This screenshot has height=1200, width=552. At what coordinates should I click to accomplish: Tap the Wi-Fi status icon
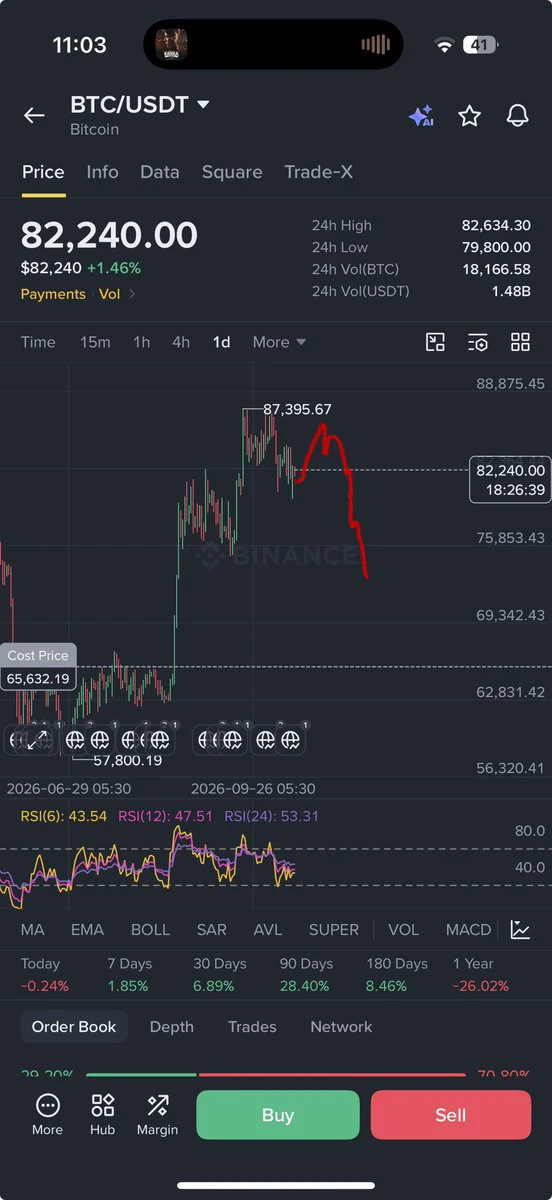point(444,45)
